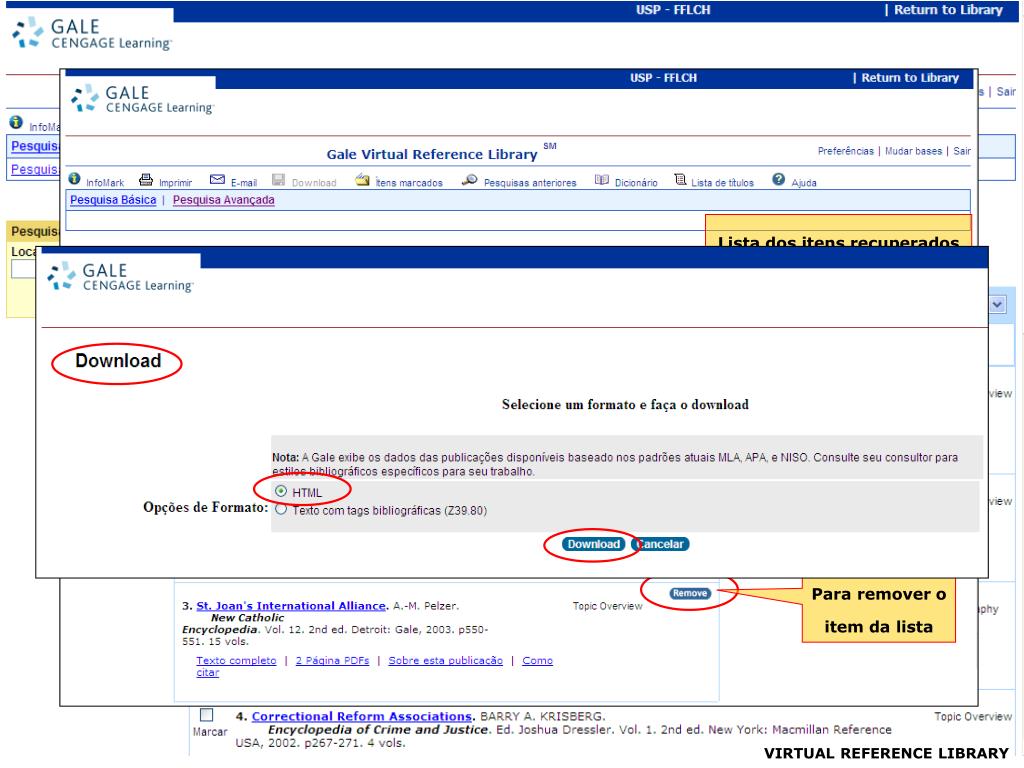
Task: Click the E-mail envelope icon
Action: [217, 180]
